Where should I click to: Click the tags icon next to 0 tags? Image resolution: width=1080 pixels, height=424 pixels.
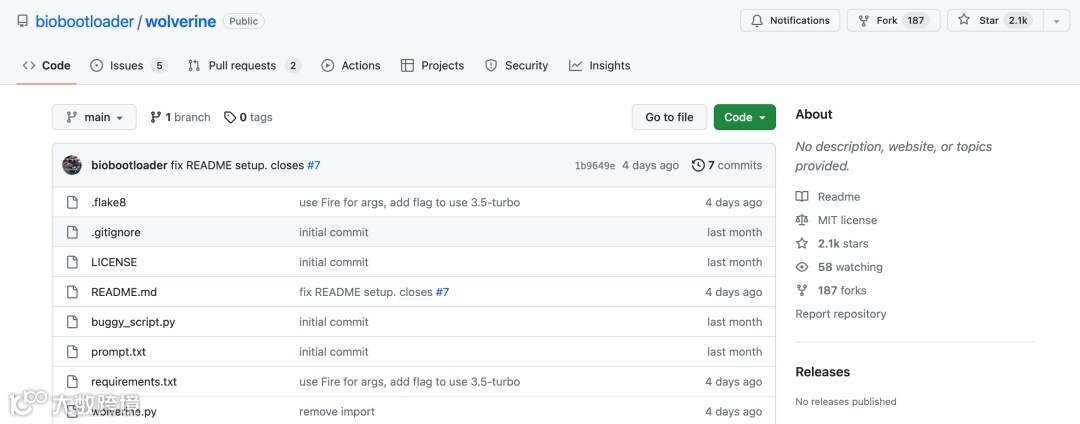pyautogui.click(x=230, y=117)
